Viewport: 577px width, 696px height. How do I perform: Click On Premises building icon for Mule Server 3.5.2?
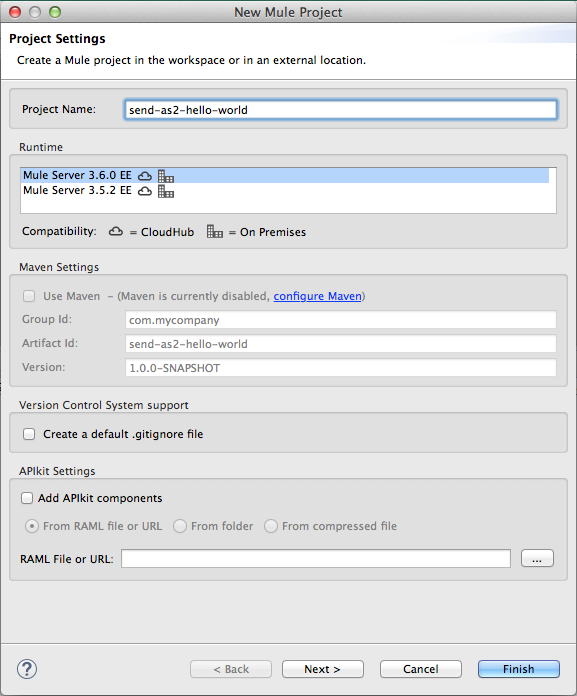coord(166,191)
